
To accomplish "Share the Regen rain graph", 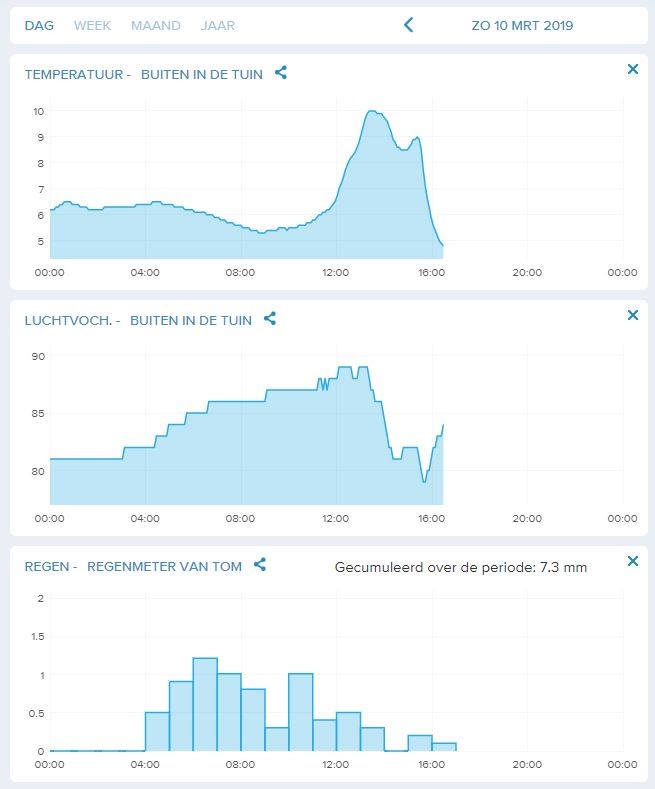I will 260,565.
